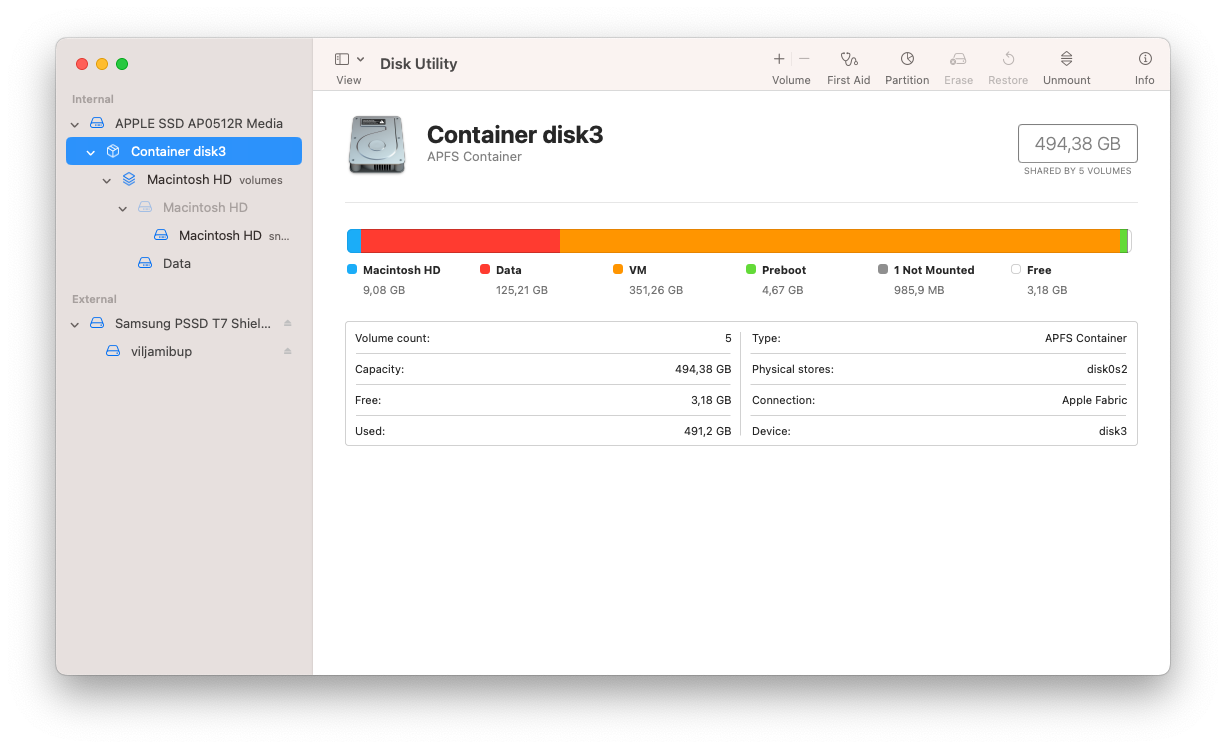Viewport: 1226px width, 749px height.
Task: Click the View dropdown chevron
Action: pos(361,60)
